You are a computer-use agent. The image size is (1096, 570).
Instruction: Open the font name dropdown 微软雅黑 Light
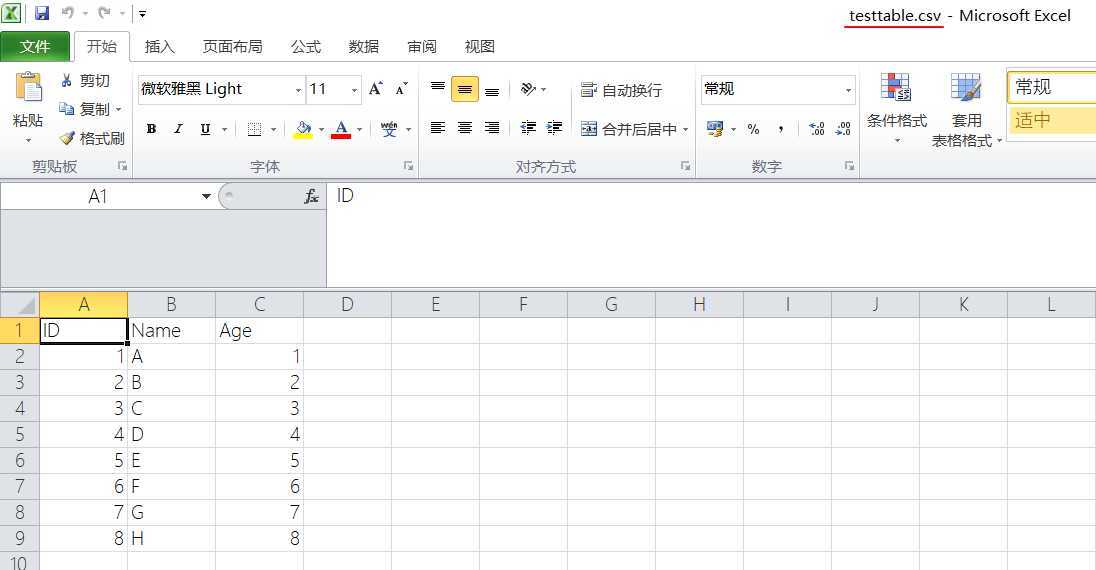(298, 90)
